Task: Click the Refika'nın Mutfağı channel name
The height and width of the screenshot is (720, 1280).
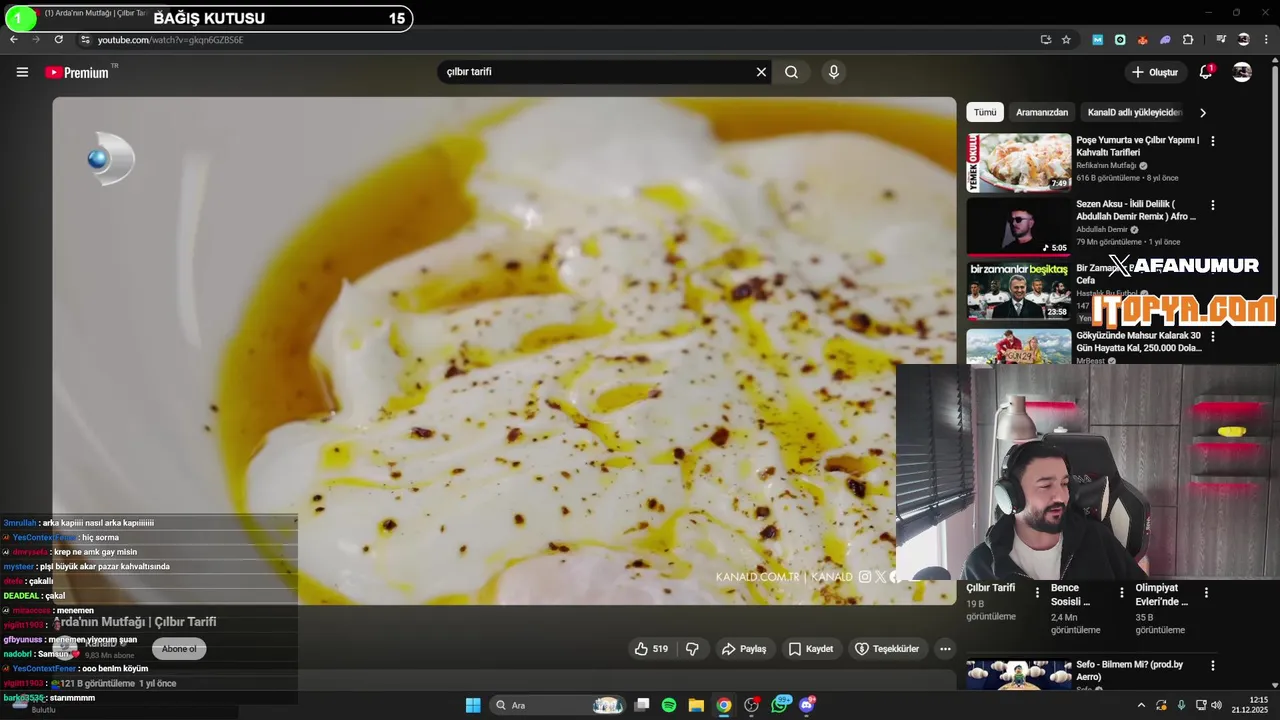Action: (x=1106, y=166)
